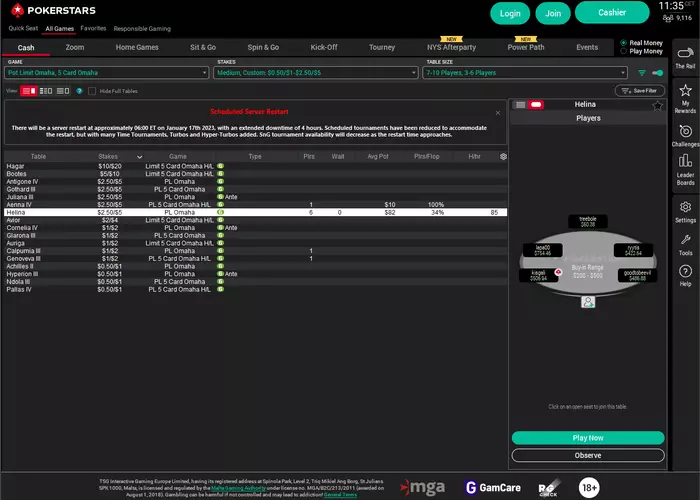
Task: Sort by Avg Pot column header
Action: (x=378, y=157)
